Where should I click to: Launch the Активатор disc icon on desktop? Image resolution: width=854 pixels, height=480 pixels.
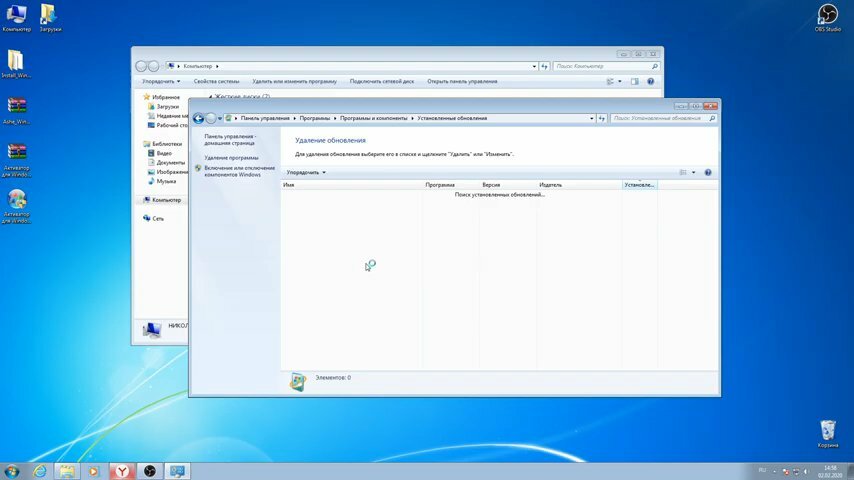pyautogui.click(x=16, y=206)
